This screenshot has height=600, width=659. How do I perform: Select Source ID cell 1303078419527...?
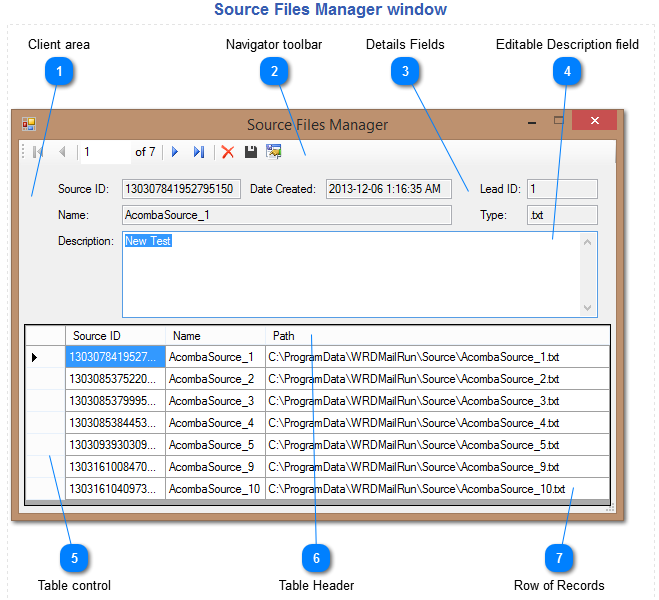click(116, 357)
